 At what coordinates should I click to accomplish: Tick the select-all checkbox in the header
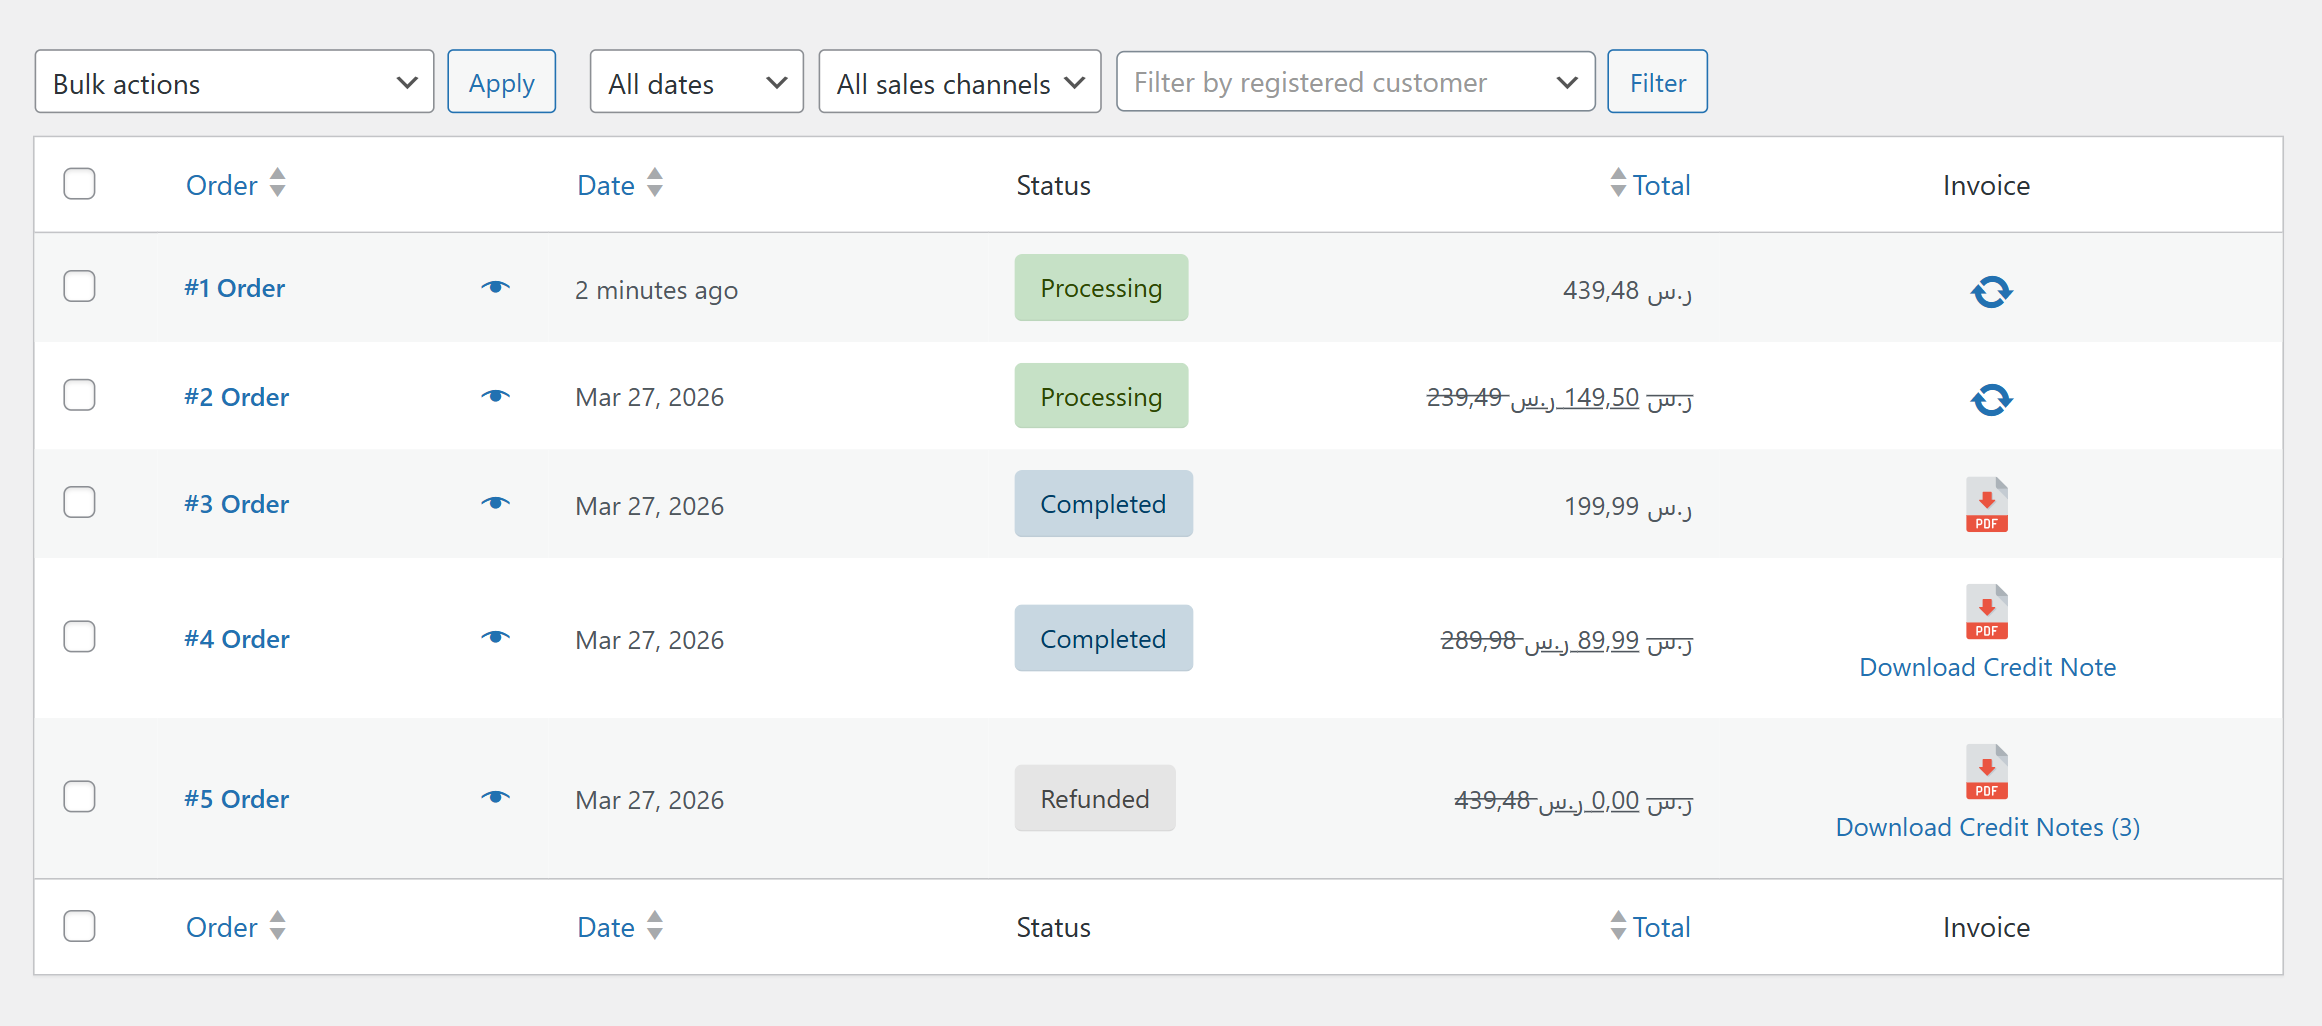point(79,184)
